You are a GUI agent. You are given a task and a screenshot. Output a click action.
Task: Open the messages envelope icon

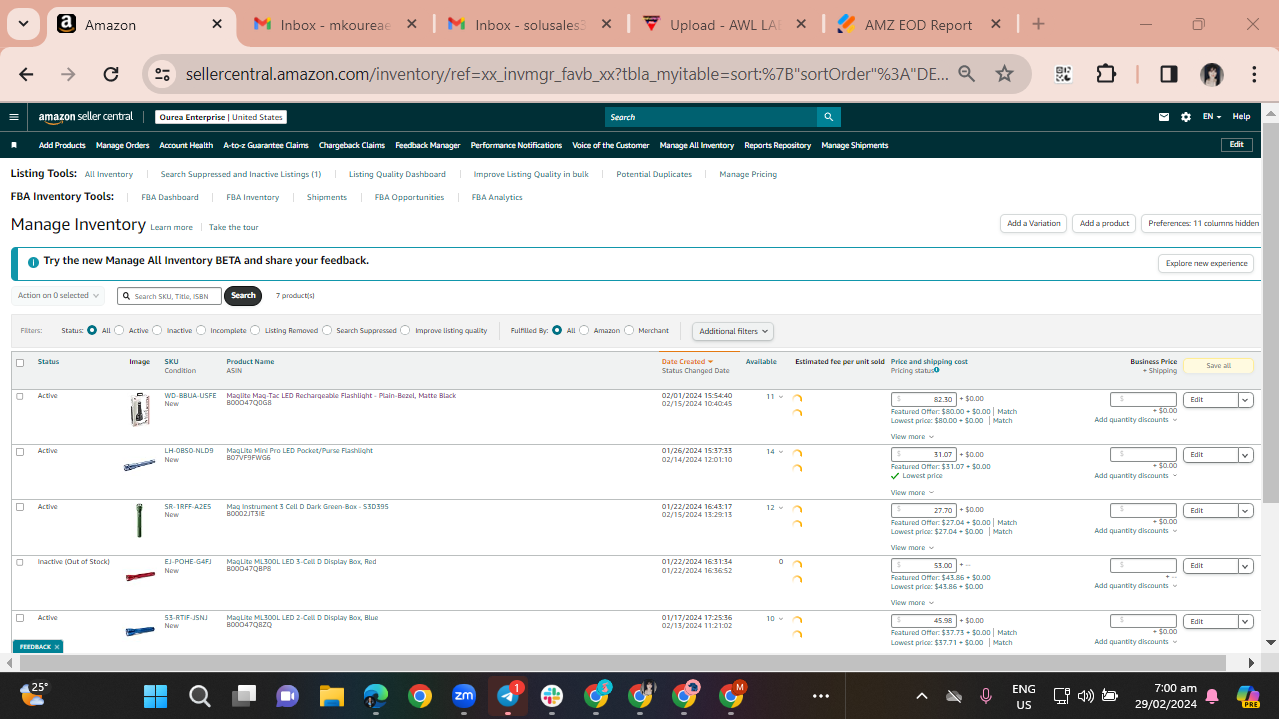pyautogui.click(x=1164, y=117)
